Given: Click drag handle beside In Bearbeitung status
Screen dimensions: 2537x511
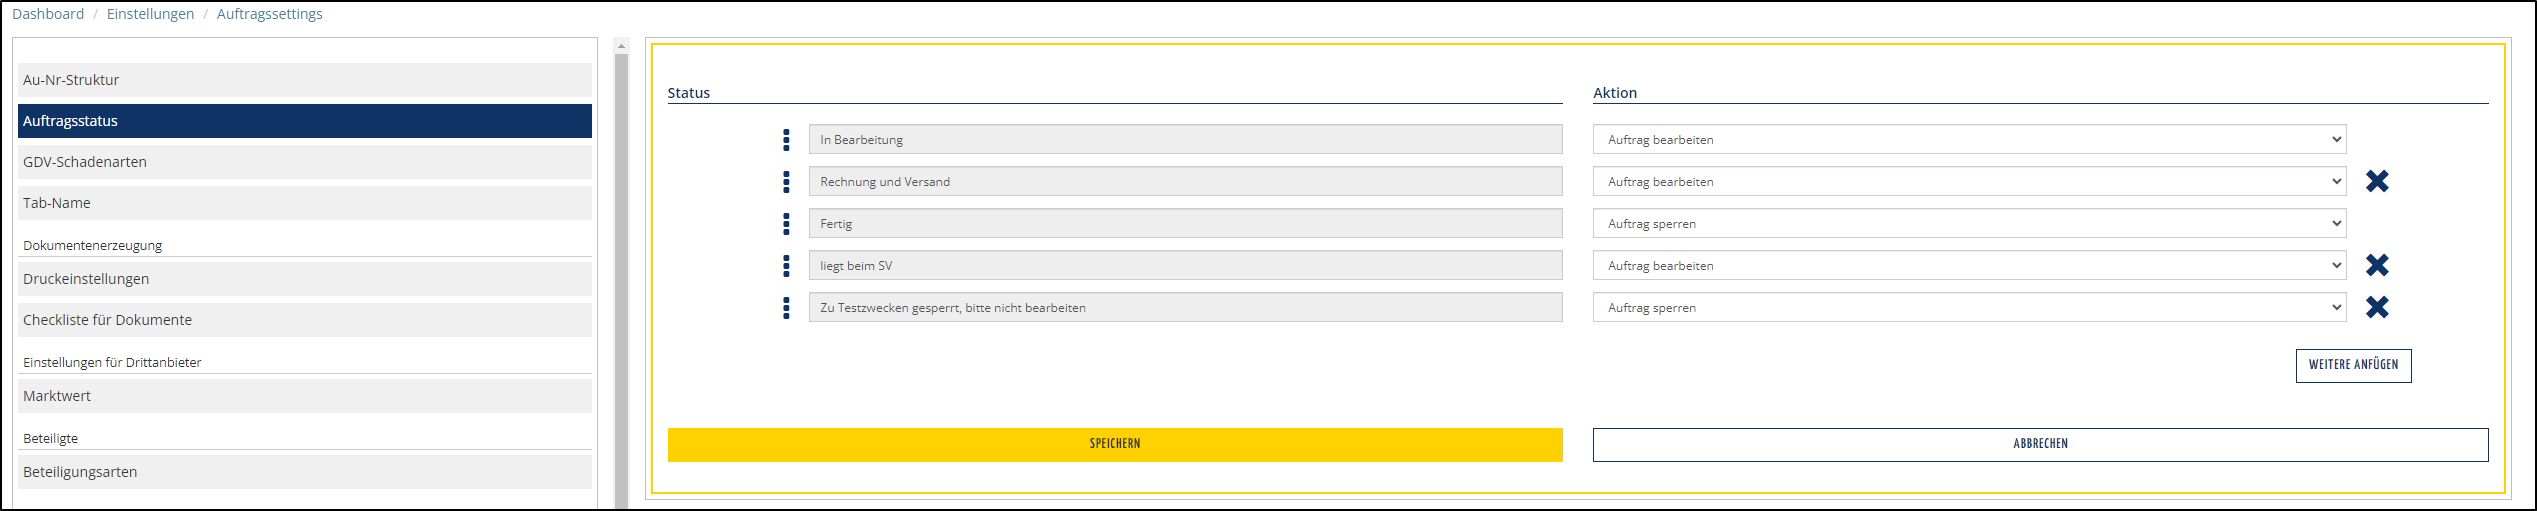Looking at the screenshot, I should pyautogui.click(x=786, y=140).
